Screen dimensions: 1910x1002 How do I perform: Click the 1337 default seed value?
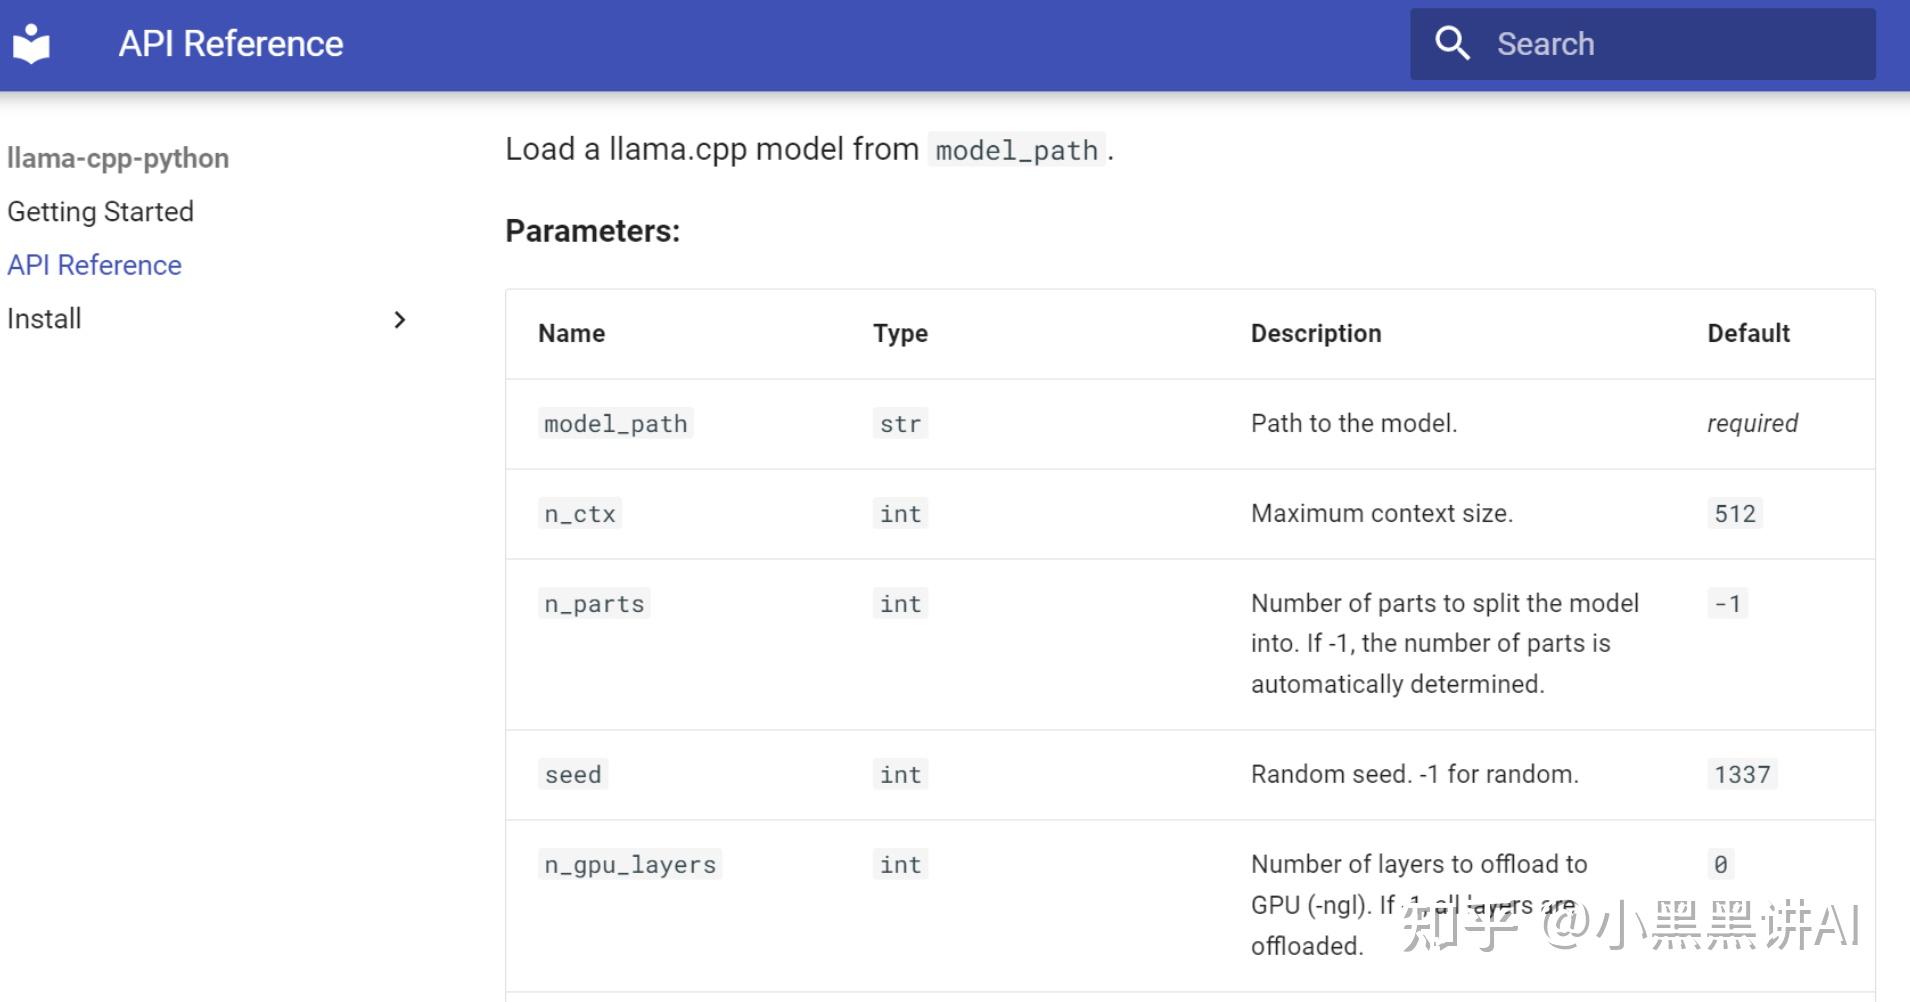(1742, 775)
